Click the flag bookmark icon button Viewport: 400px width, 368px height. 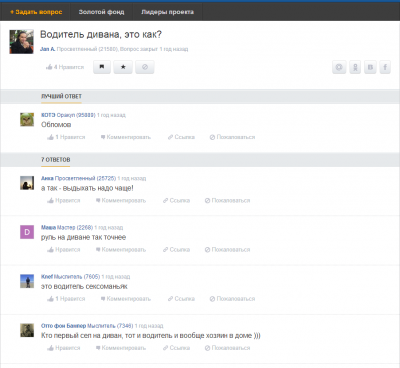(x=102, y=67)
